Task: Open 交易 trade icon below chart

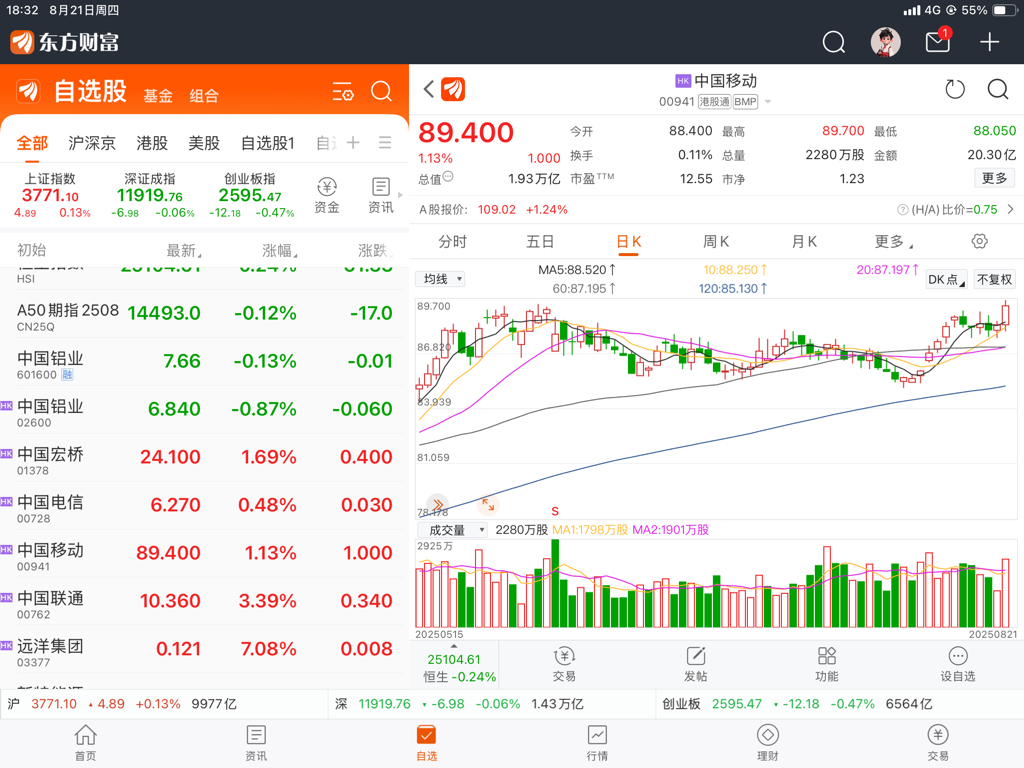Action: (x=564, y=664)
